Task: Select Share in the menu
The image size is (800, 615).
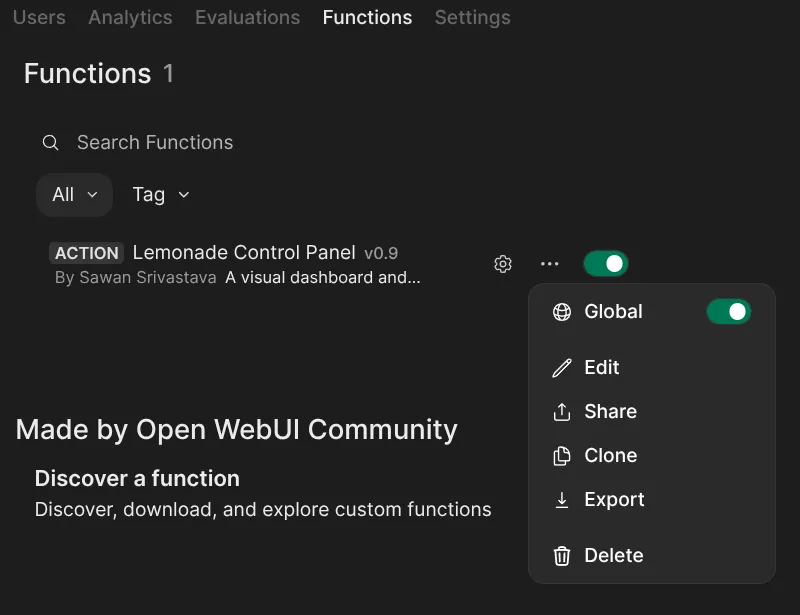Action: tap(652, 411)
